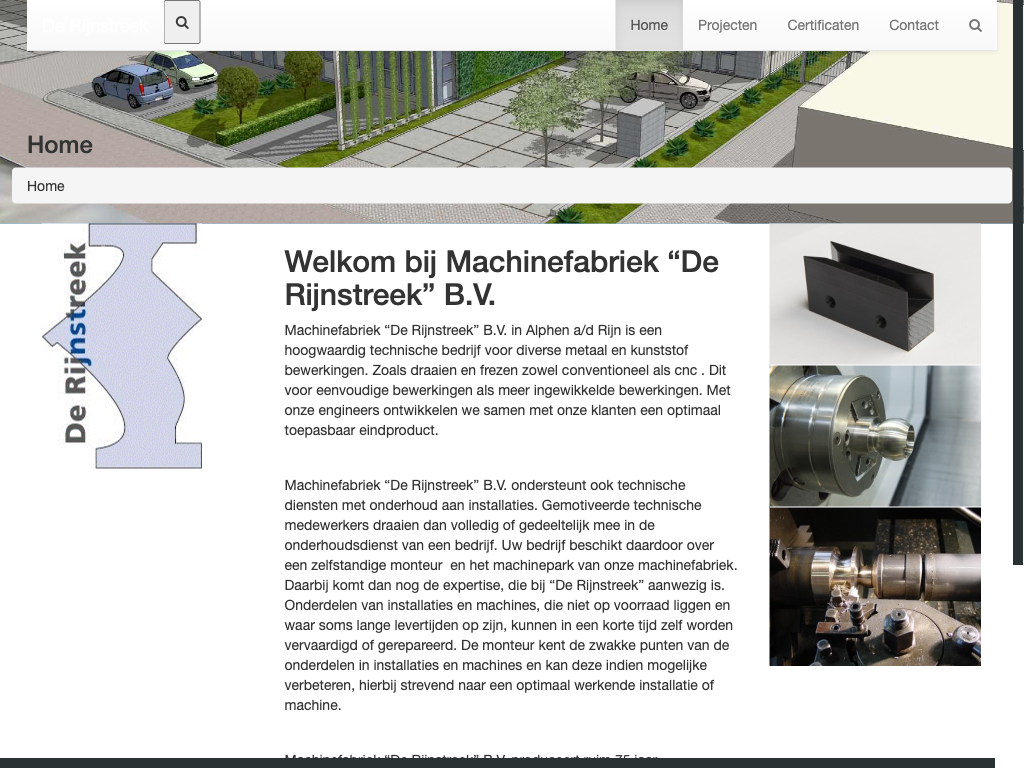The height and width of the screenshot is (768, 1024).
Task: Open the black bracket part photo
Action: pos(874,293)
